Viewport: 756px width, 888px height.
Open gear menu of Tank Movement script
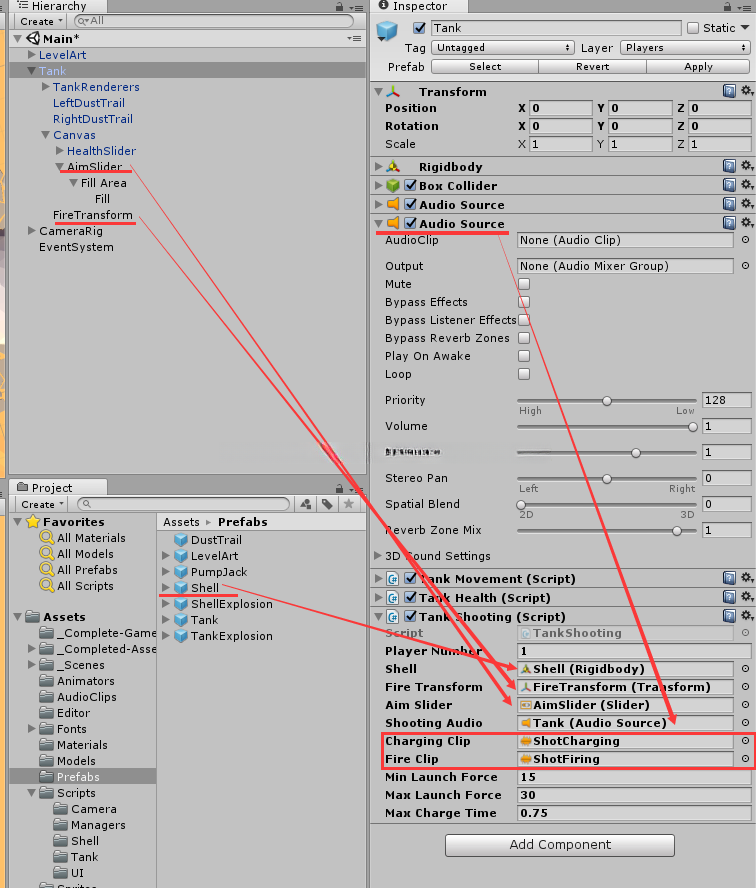(x=747, y=578)
